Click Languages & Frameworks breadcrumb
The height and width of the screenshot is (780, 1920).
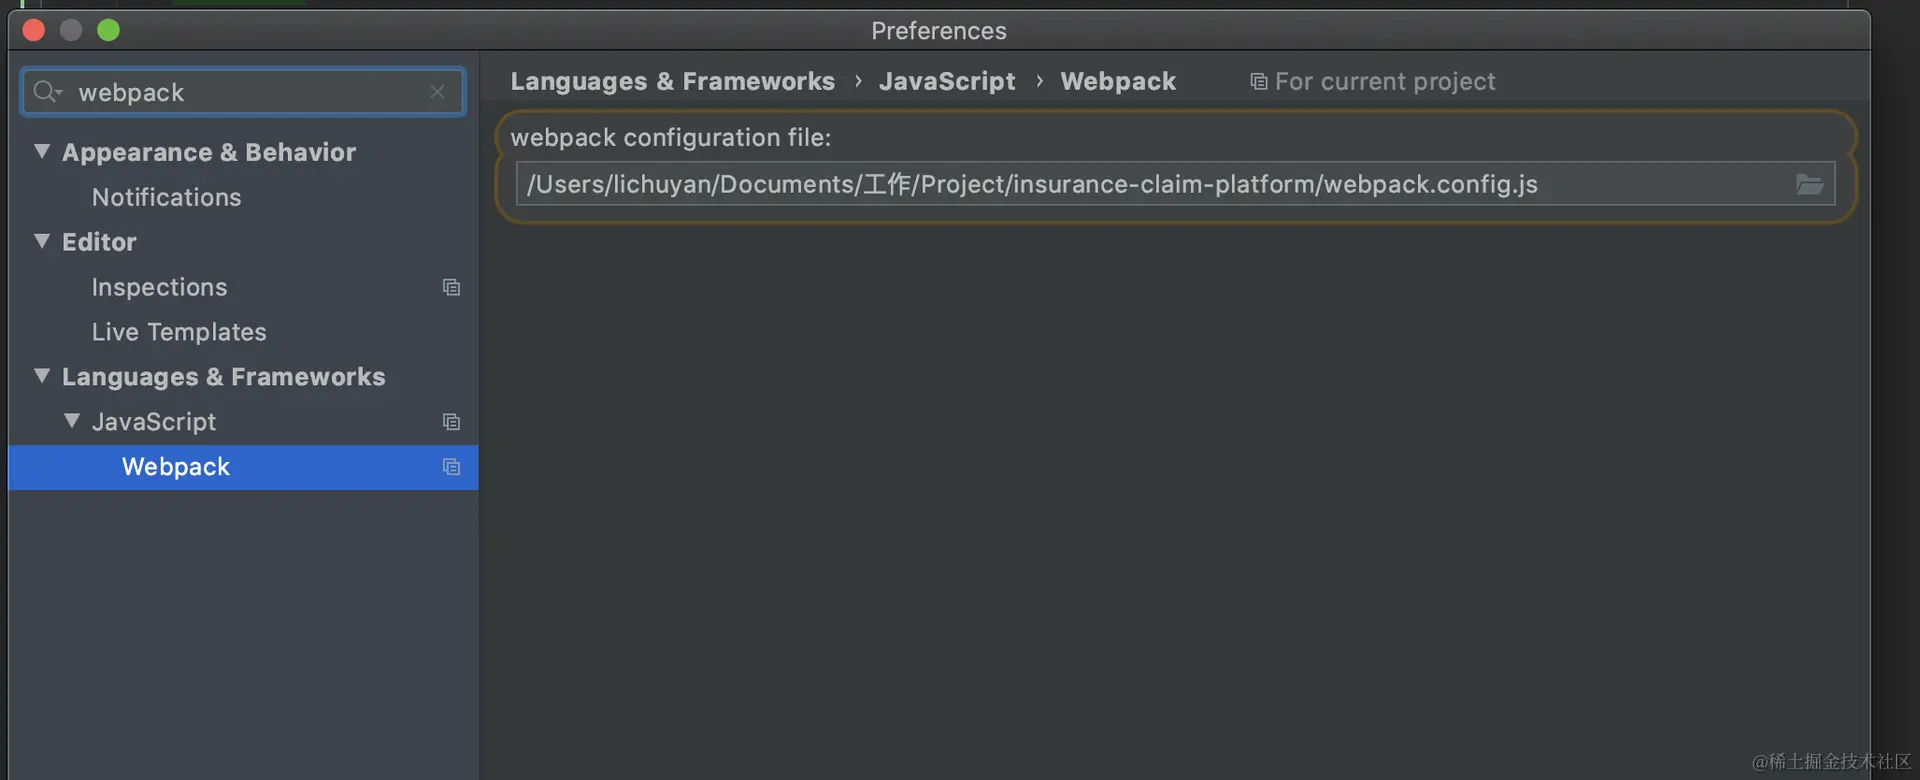tap(673, 81)
